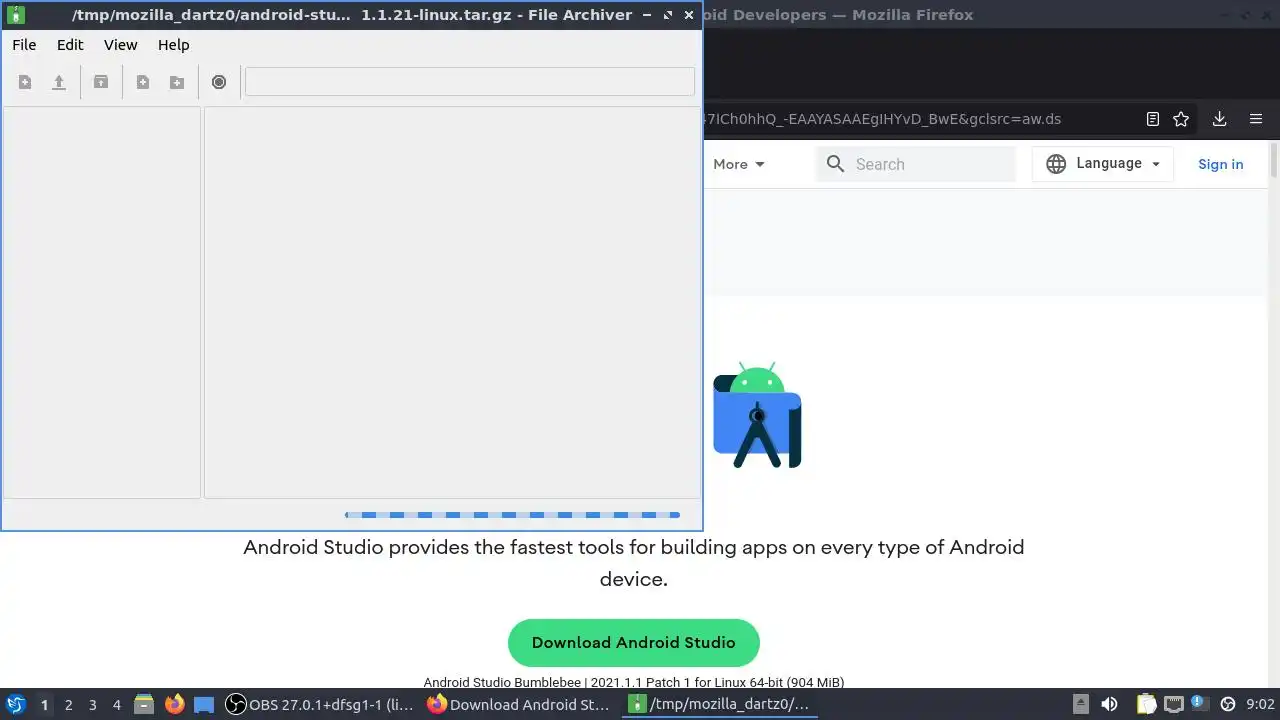Image resolution: width=1280 pixels, height=720 pixels.
Task: Click the Stop circular toolbar icon
Action: coord(219,82)
